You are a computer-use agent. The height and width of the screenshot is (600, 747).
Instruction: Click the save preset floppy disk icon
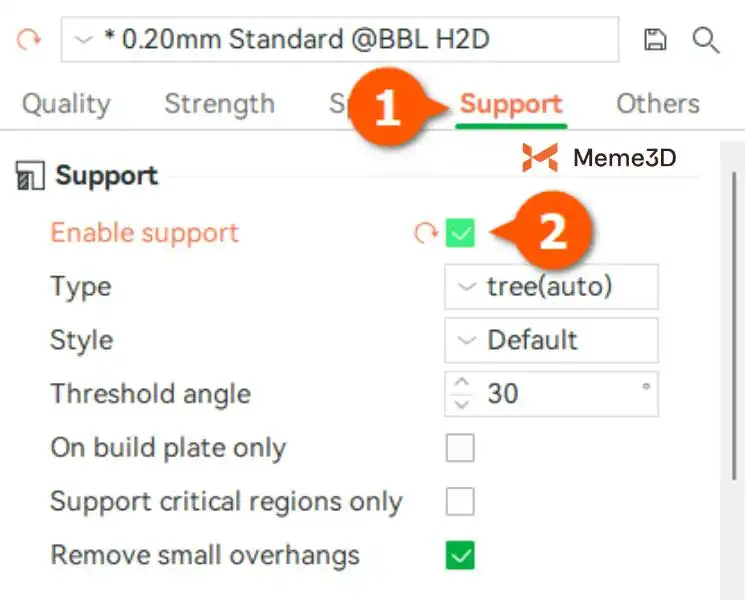(655, 40)
